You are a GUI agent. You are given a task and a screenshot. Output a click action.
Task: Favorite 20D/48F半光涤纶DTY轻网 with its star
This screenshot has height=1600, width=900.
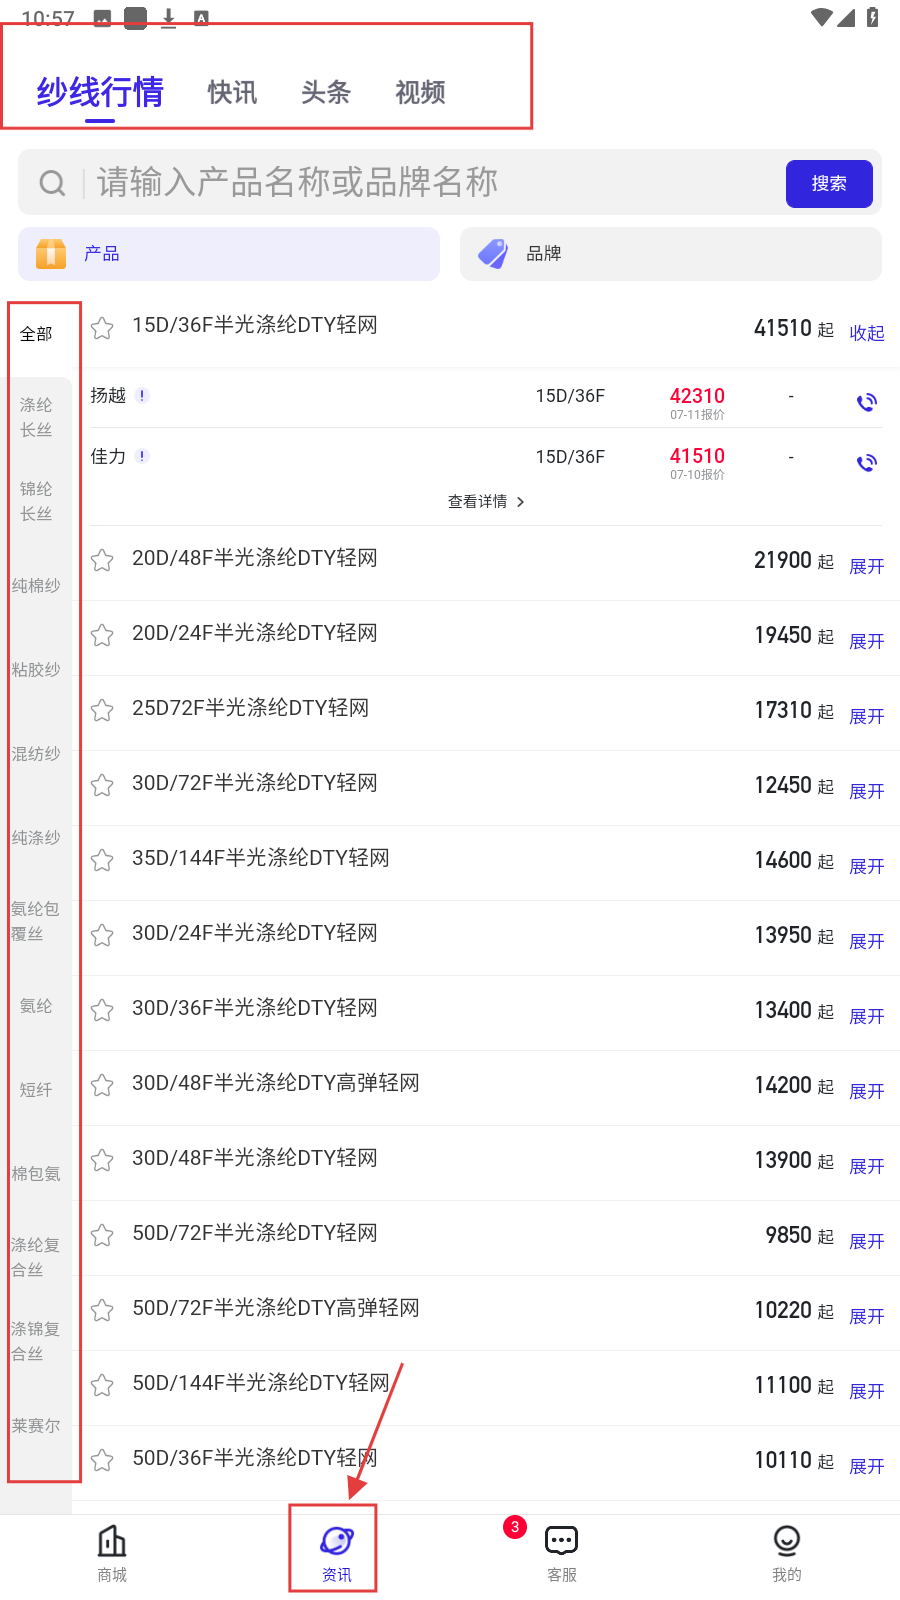[102, 560]
